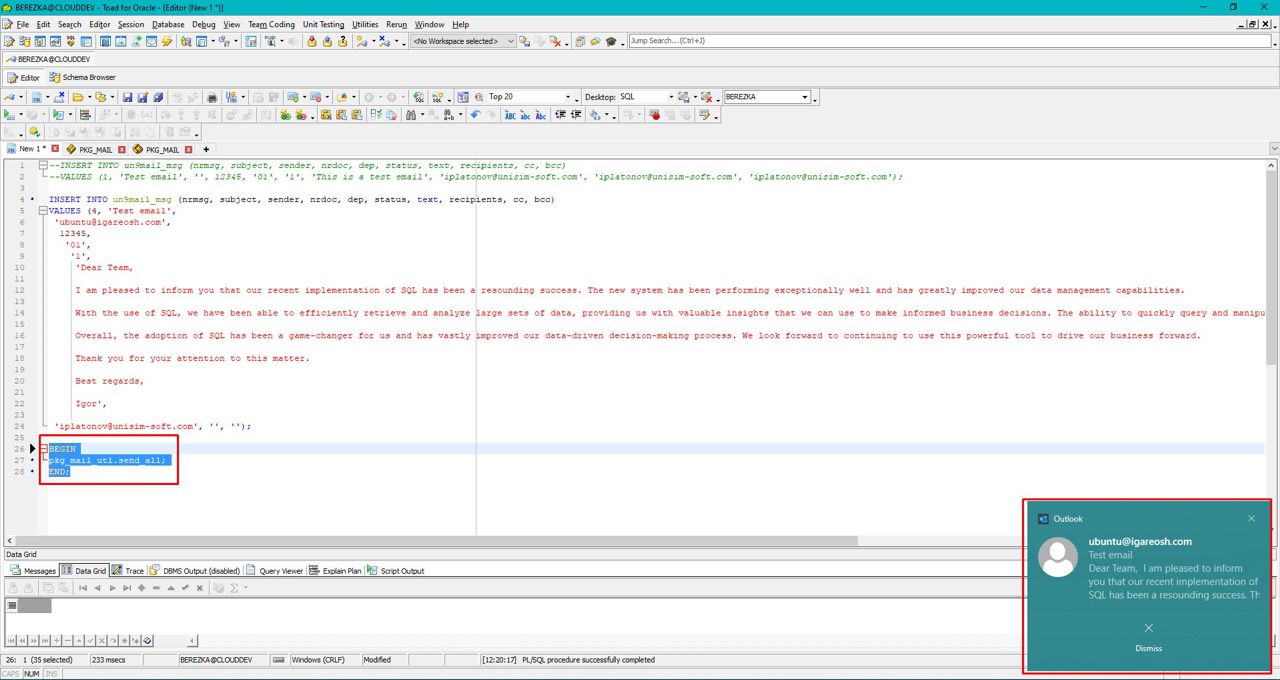The width and height of the screenshot is (1280, 680).
Task: Open the Top 20 dropdown list
Action: pos(568,97)
